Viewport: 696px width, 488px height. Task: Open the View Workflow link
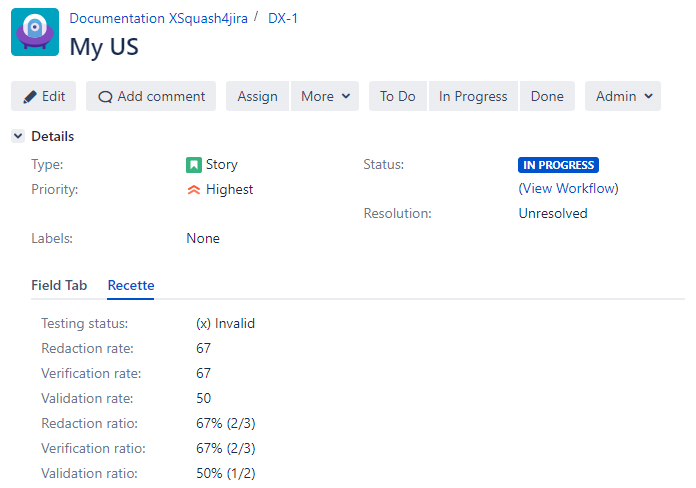[x=568, y=188]
